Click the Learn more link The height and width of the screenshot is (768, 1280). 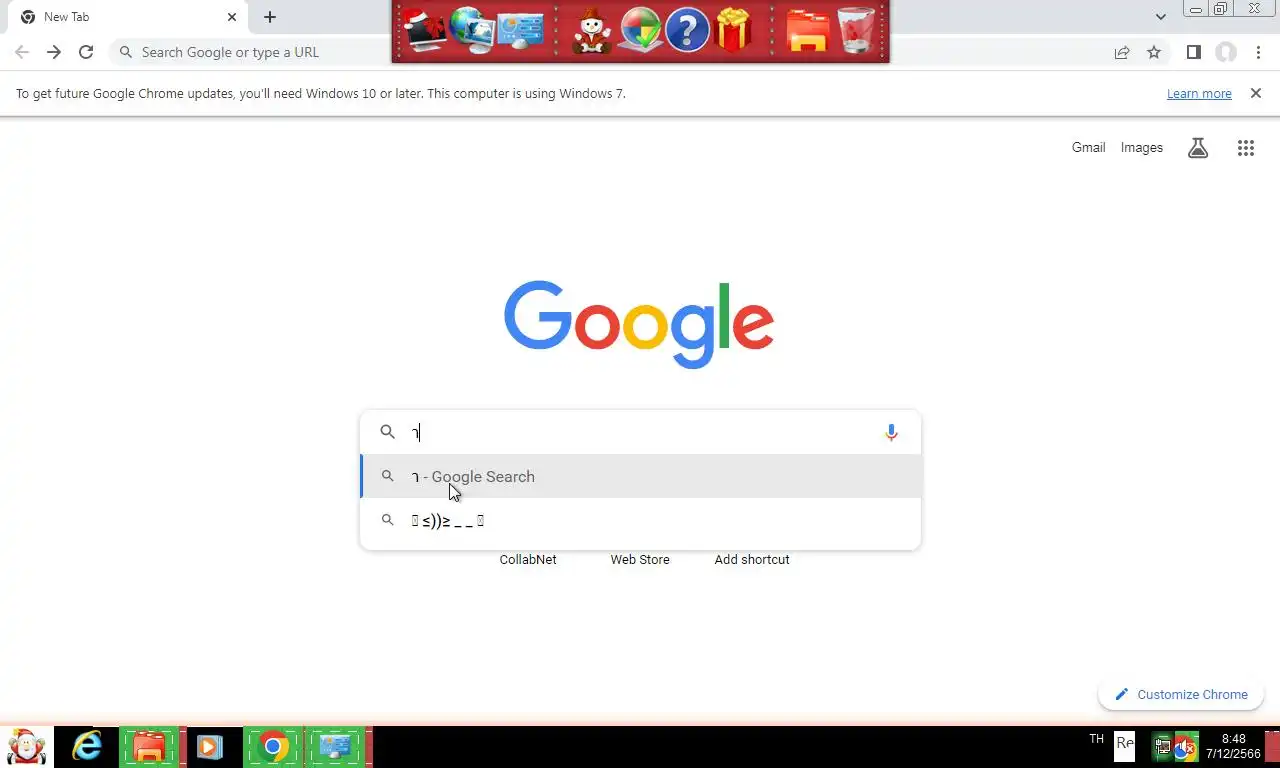1199,93
